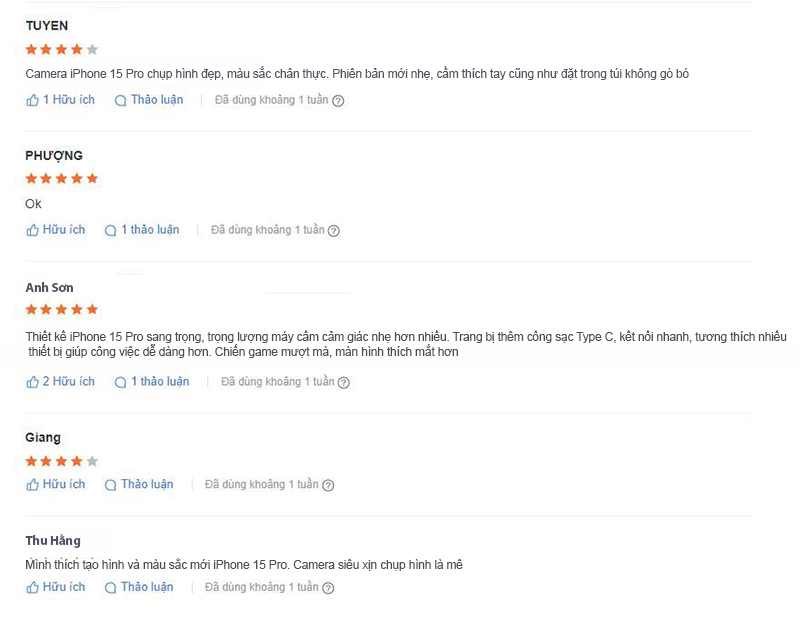Click the thumbs-up icon on Giang's review
The image size is (800, 630).
(x=31, y=484)
